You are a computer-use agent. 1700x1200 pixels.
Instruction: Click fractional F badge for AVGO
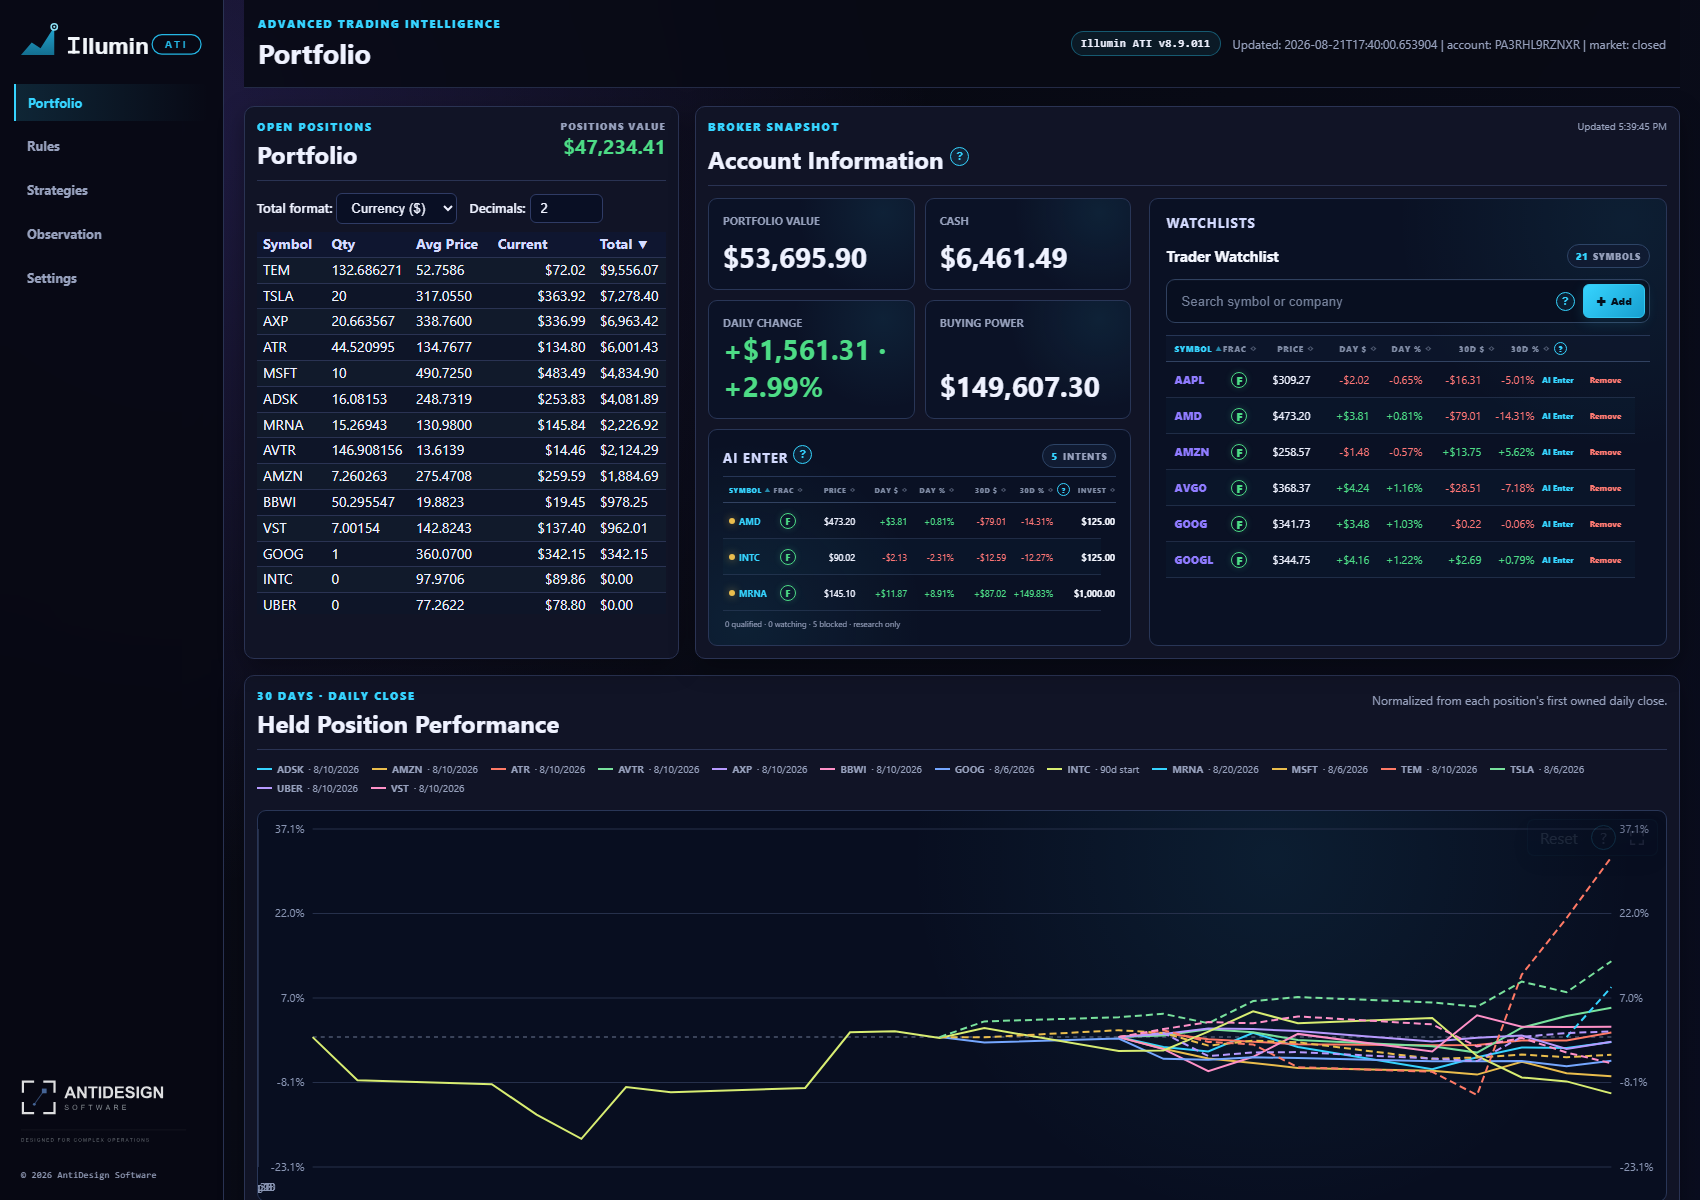1239,488
